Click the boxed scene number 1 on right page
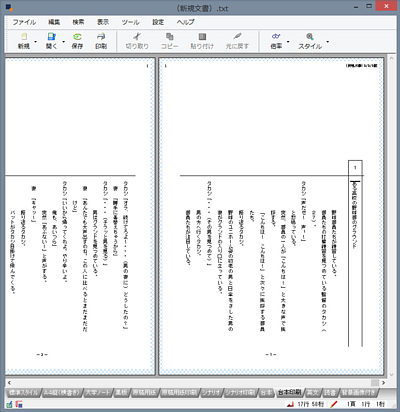 point(355,167)
